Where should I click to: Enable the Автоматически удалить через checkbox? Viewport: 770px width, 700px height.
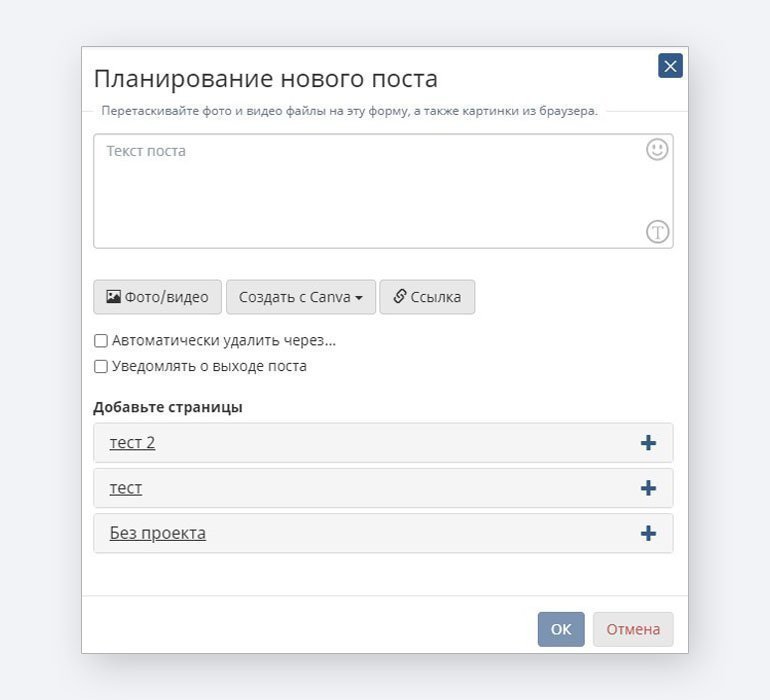point(101,341)
